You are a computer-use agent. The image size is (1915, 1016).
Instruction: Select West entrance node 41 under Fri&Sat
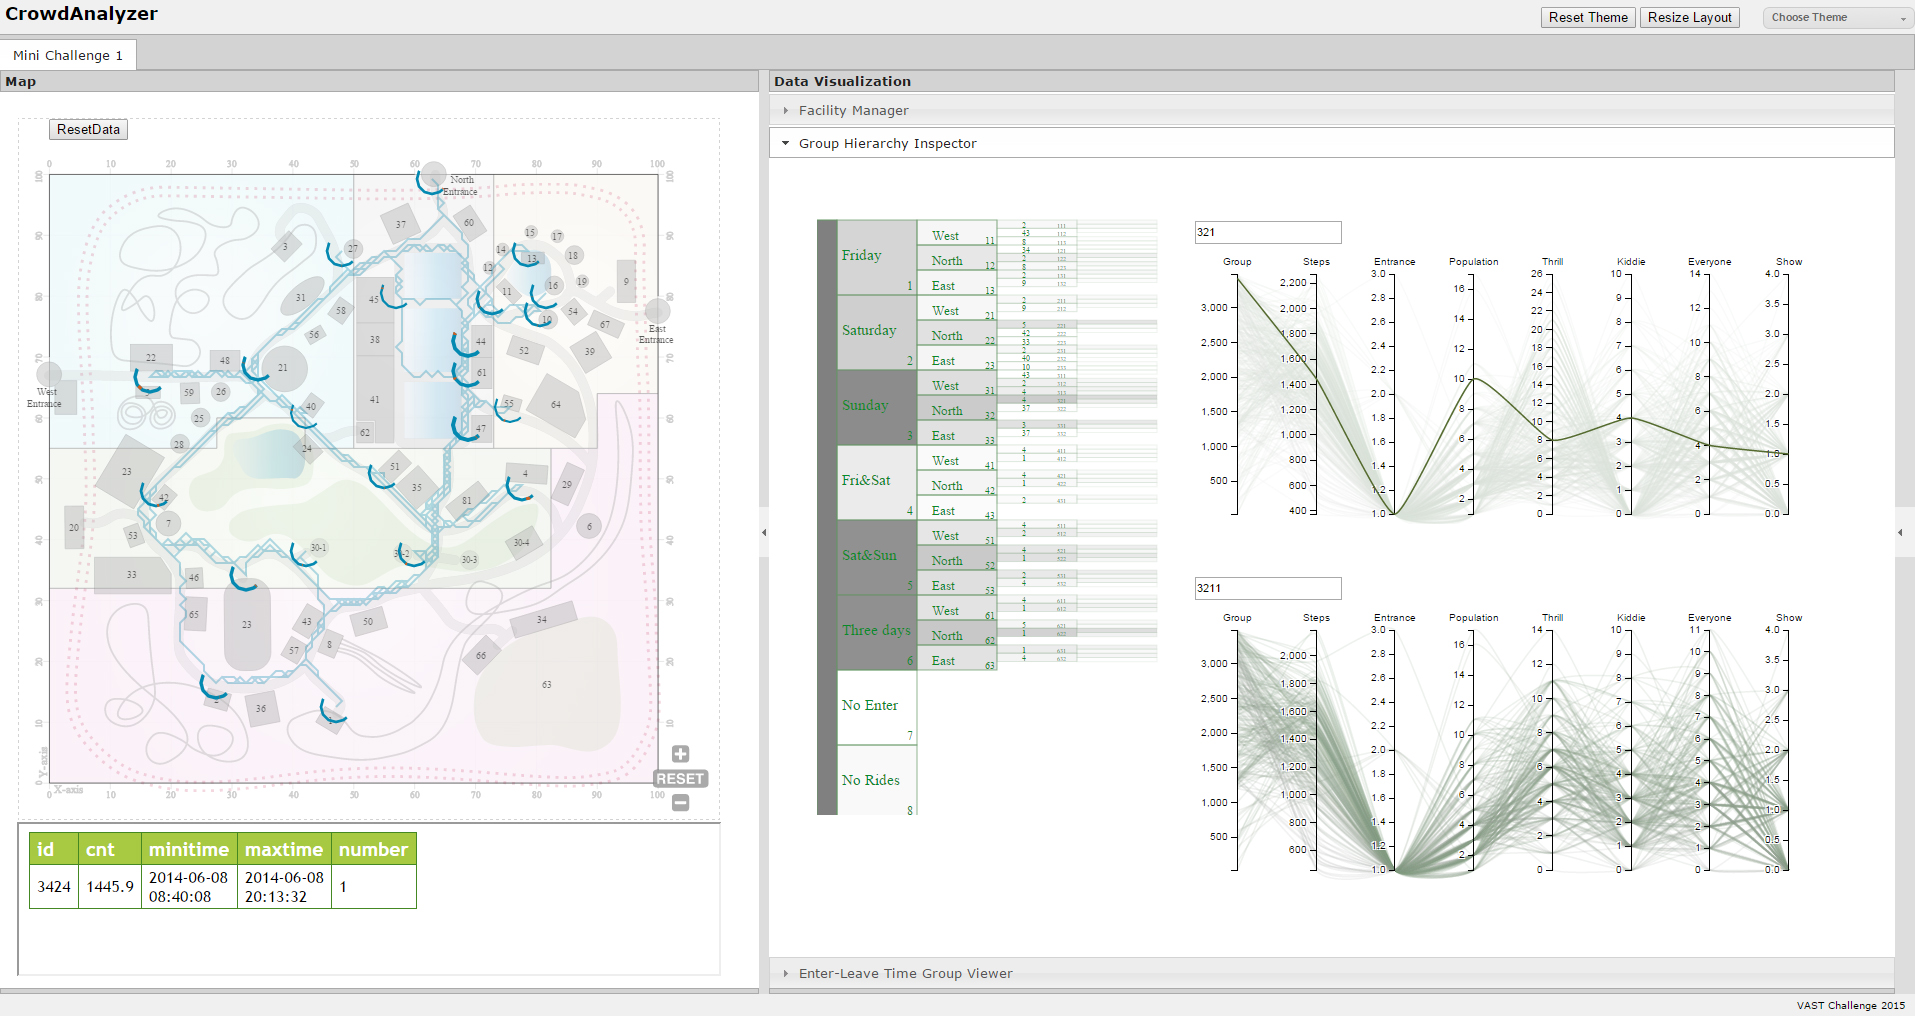pos(957,458)
